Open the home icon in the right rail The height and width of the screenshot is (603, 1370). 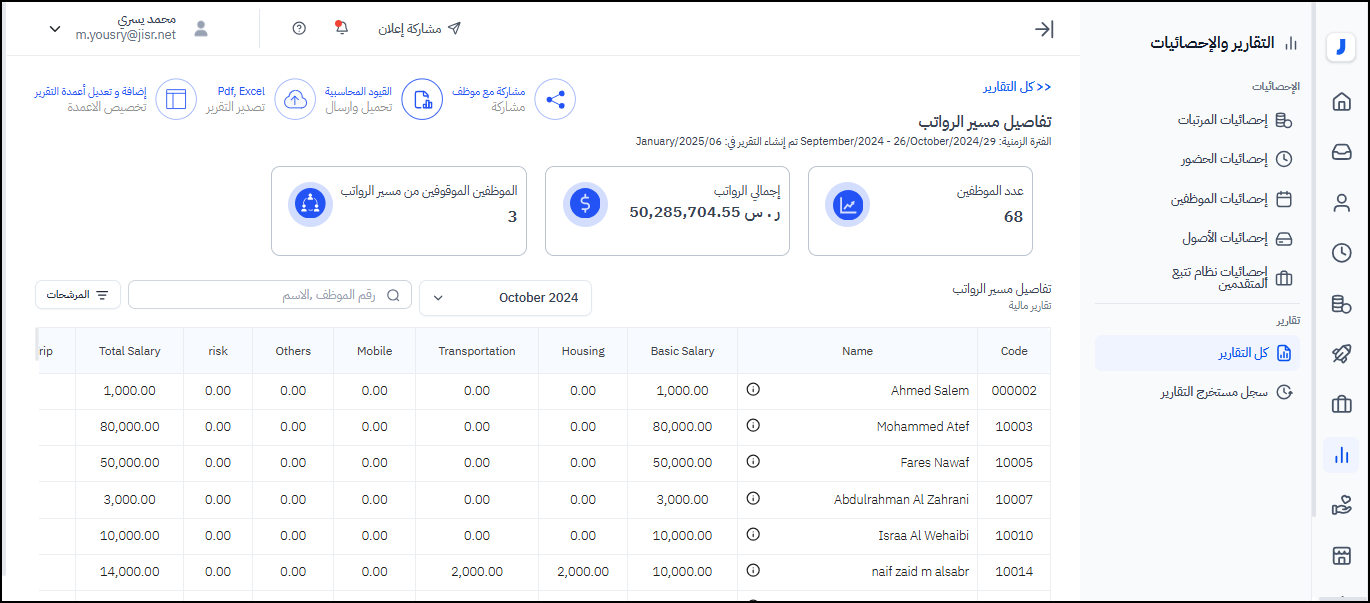pos(1341,102)
